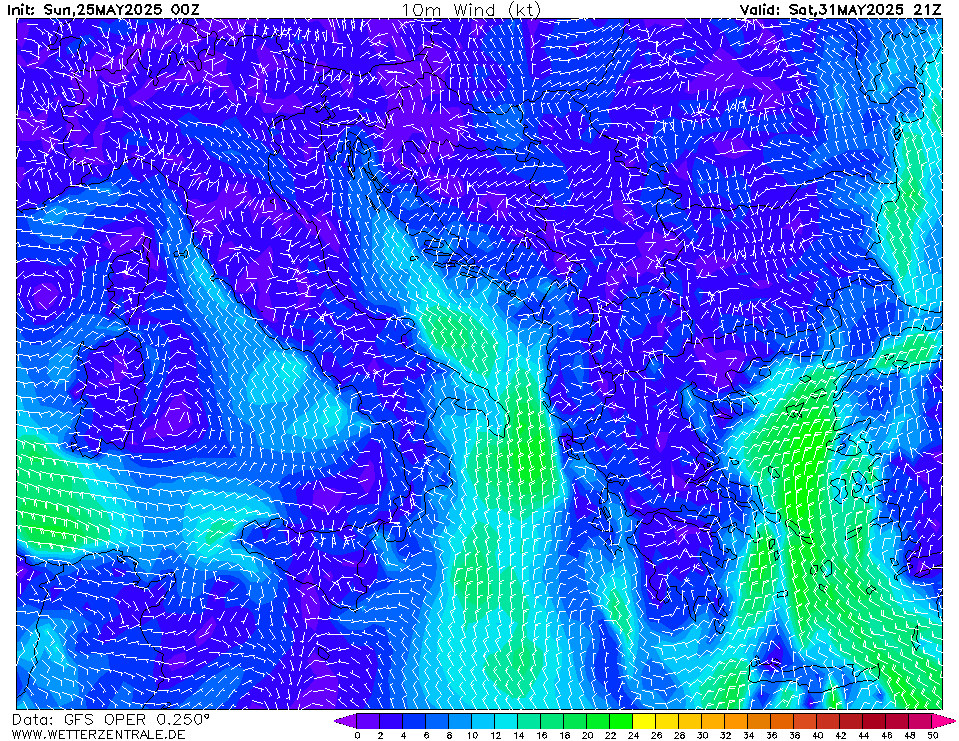Screen dimensions: 959x741
Task: Select the 44–46 kt dark red swatch
Action: pyautogui.click(x=875, y=721)
